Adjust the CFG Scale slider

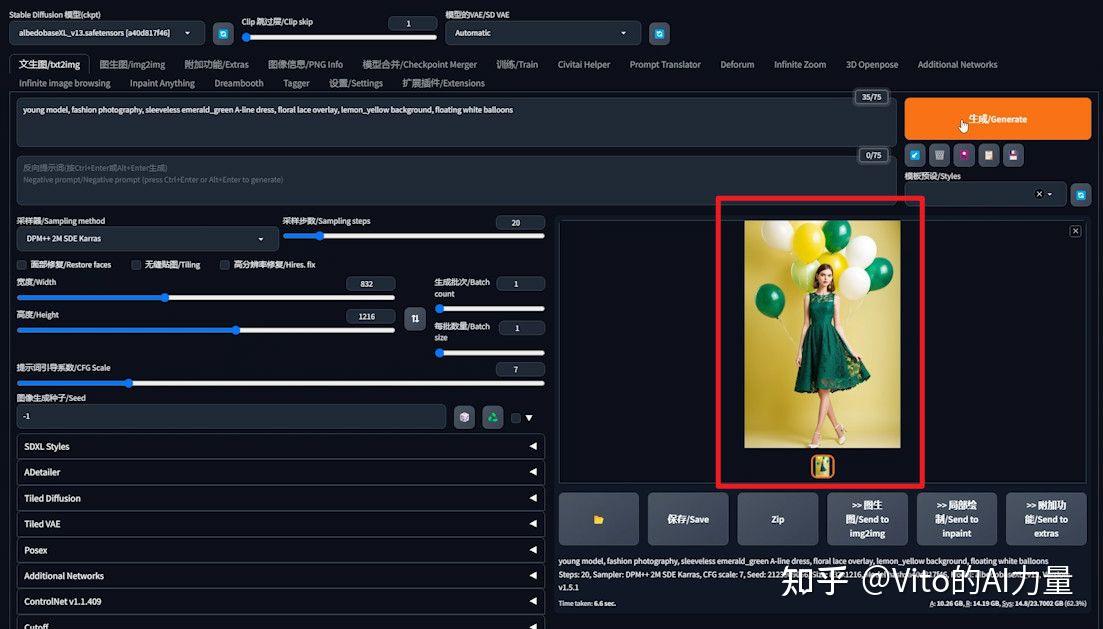(281, 383)
